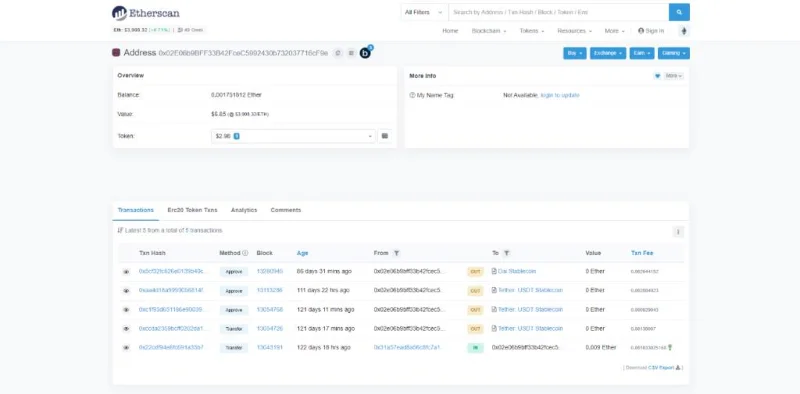The image size is (800, 394).
Task: Preview the 121 days 11 mins transaction
Action: [x=126, y=310]
